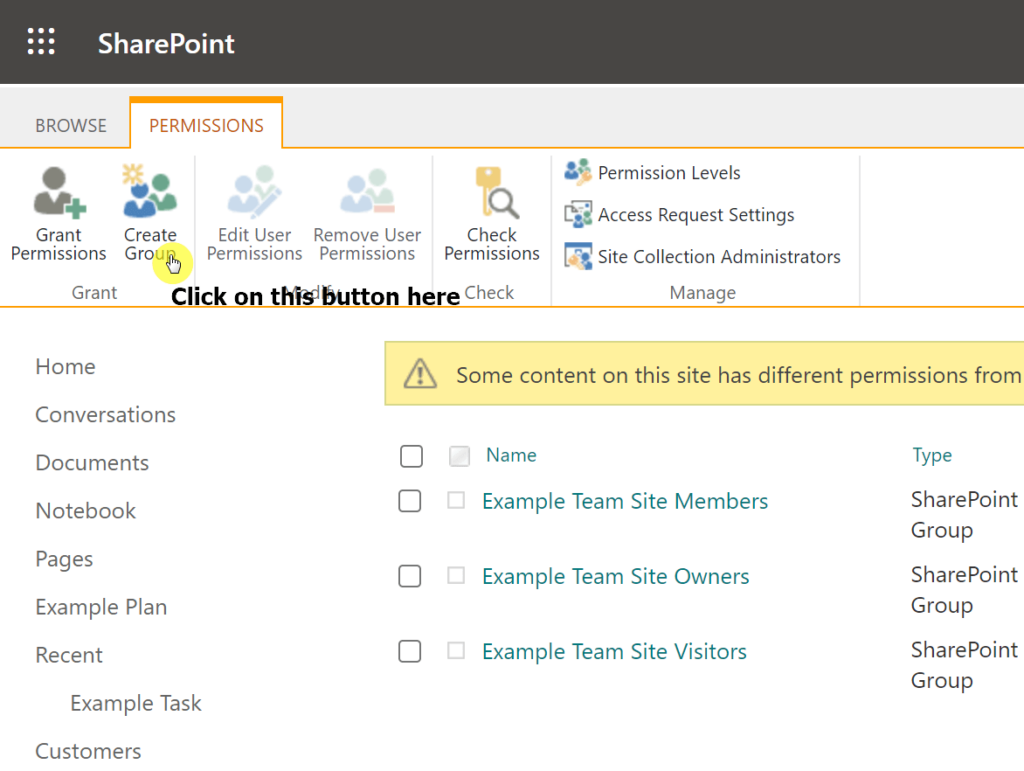Switch to the BROWSE tab
Viewport: 1024px width, 771px height.
coord(71,125)
